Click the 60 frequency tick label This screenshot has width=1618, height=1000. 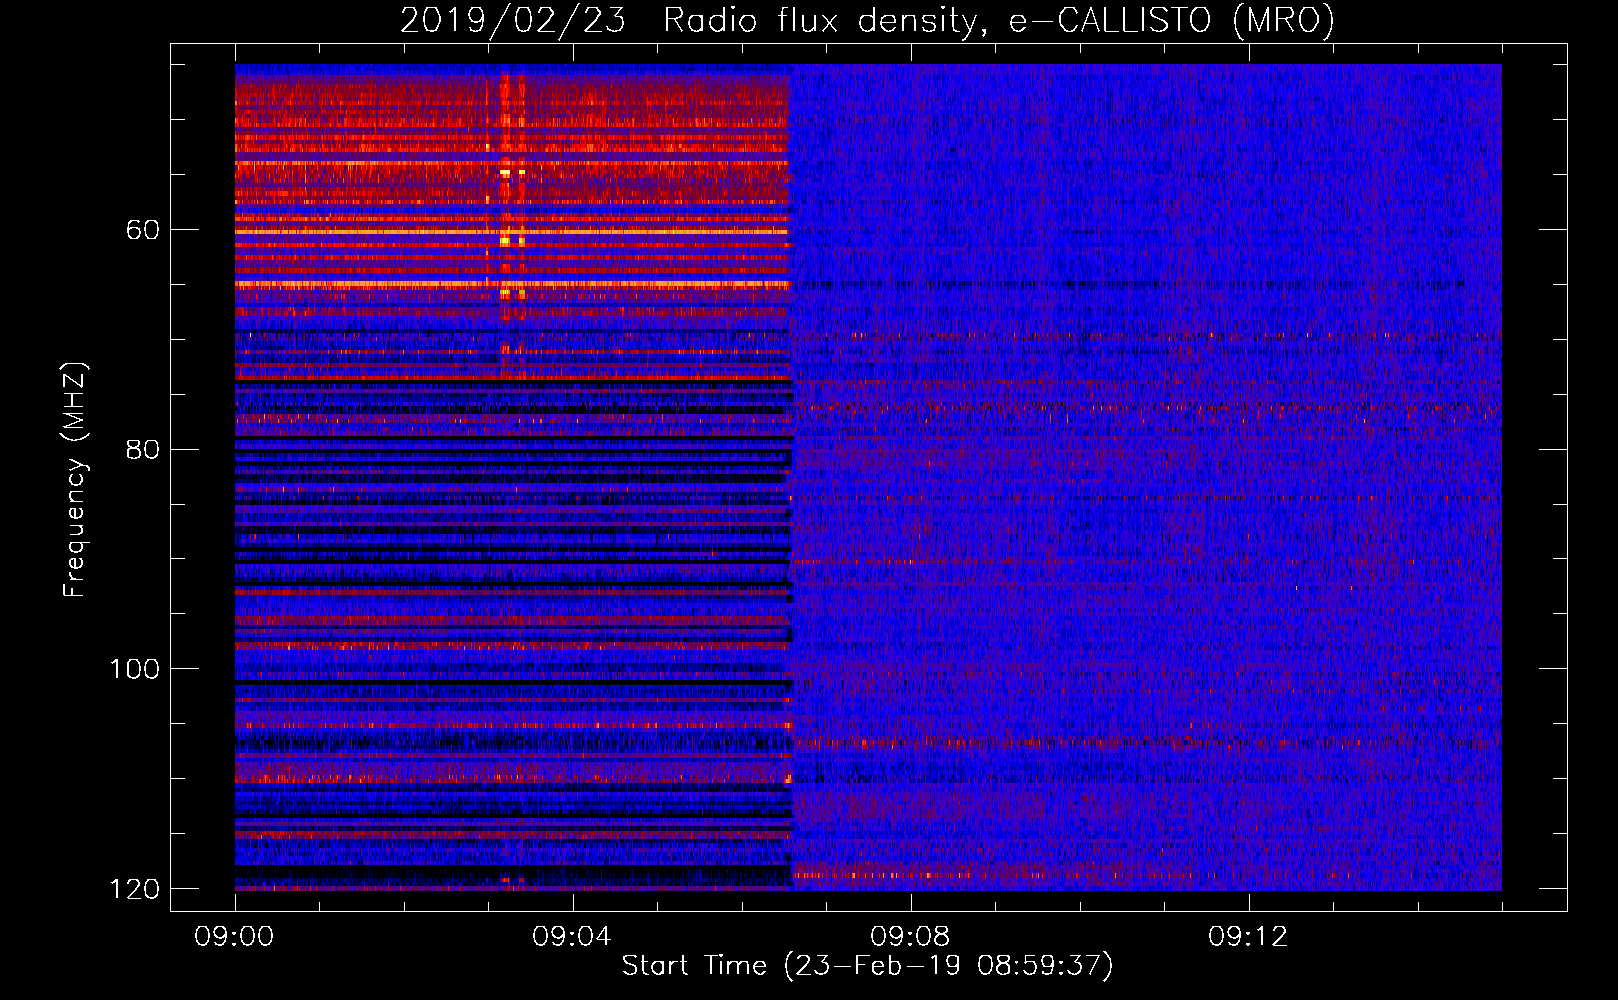tap(143, 230)
